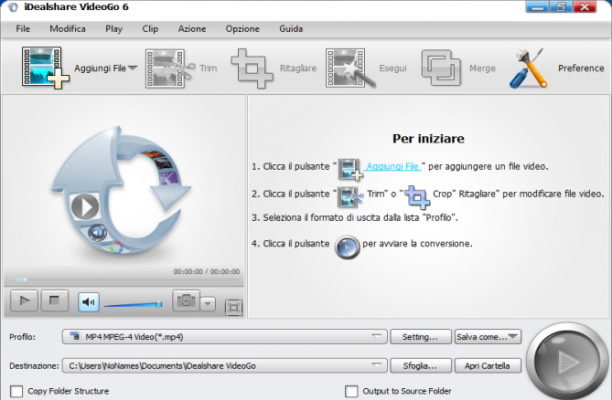Minimize the iDealshare VideoGo window
This screenshot has height=400, width=612.
tap(537, 7)
